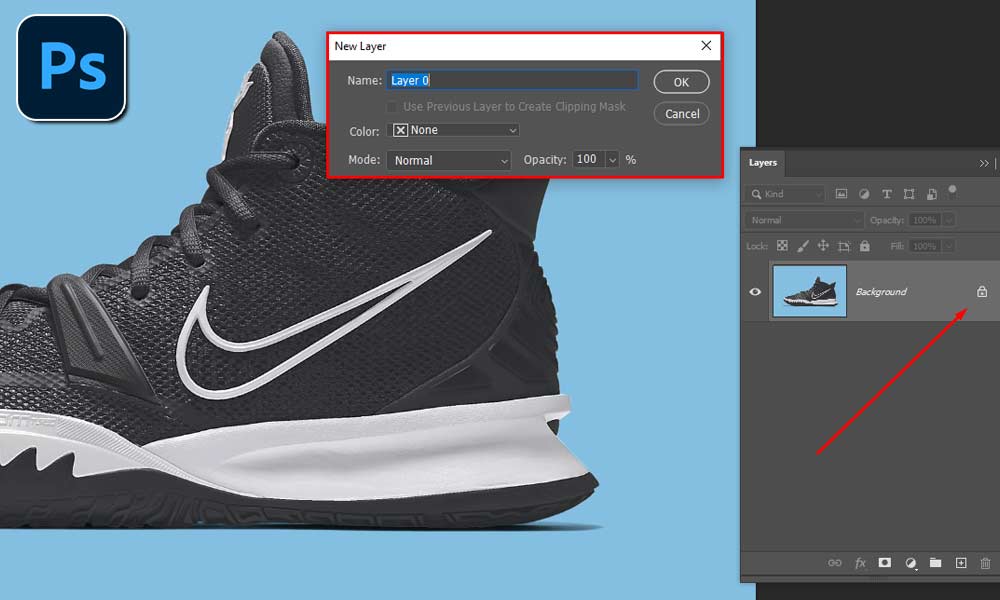
Task: Click the Delete layer trash icon
Action: 985,563
